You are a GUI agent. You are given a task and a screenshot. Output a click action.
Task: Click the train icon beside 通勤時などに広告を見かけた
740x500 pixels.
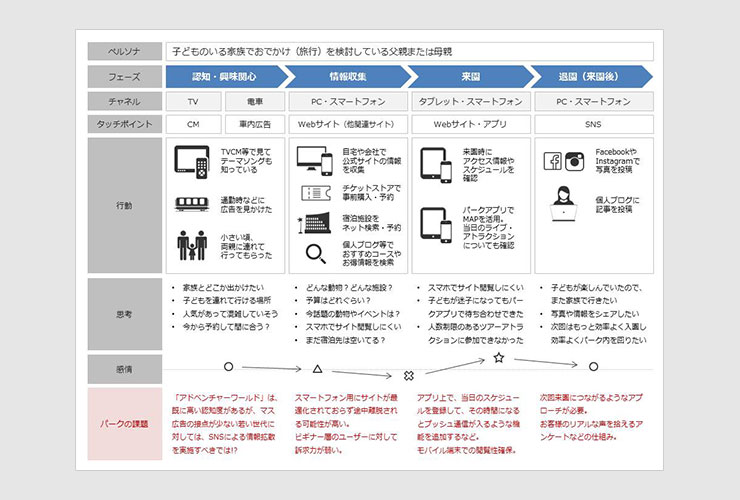(x=192, y=204)
